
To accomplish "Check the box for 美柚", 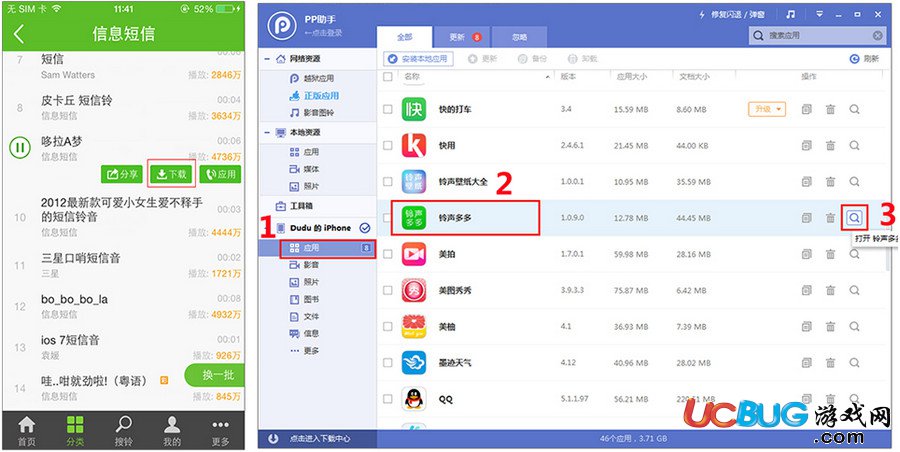I will point(388,326).
